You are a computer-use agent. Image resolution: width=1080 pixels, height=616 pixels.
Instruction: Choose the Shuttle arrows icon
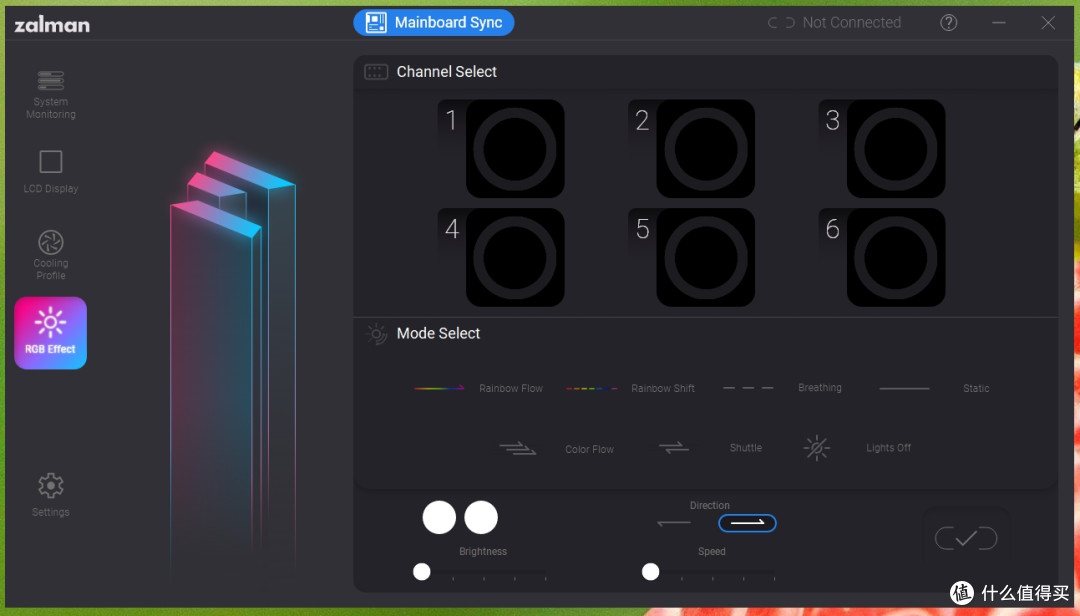[674, 448]
